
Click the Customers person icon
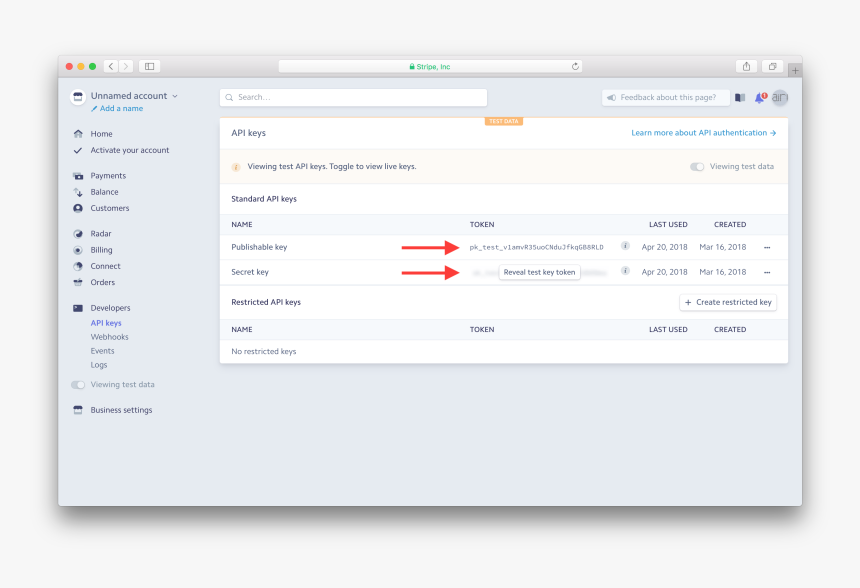(78, 208)
